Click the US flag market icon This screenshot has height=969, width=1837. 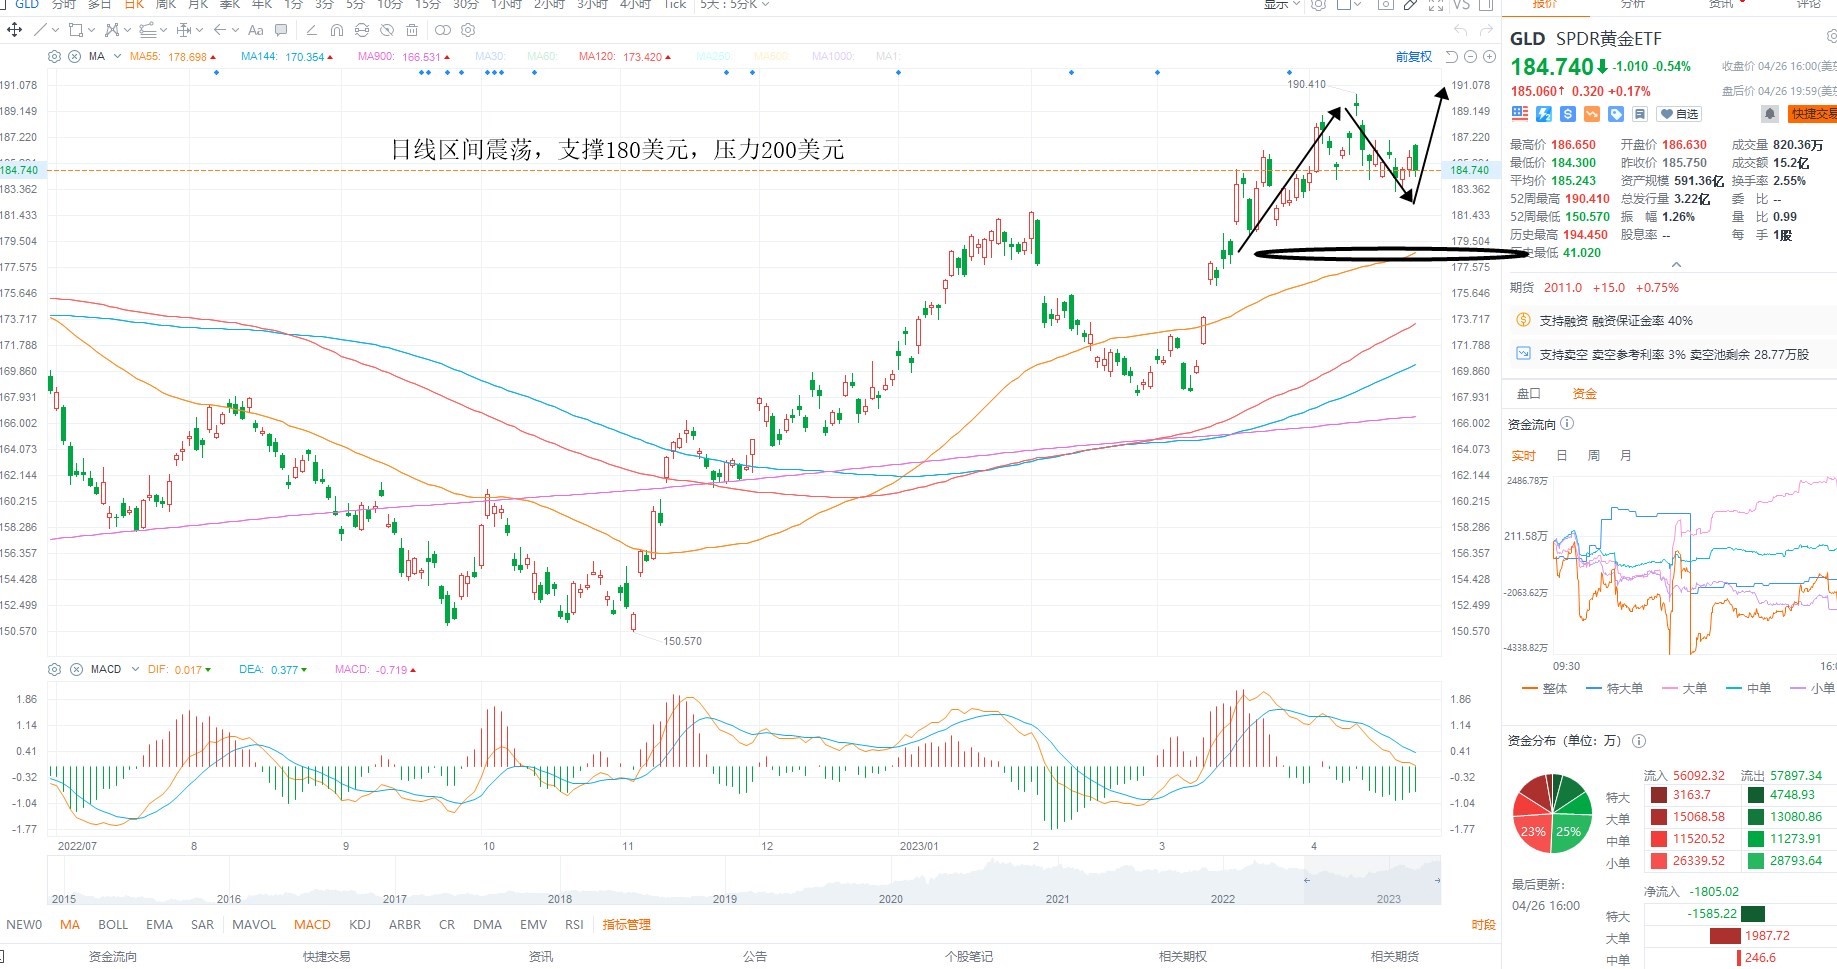(x=1520, y=114)
